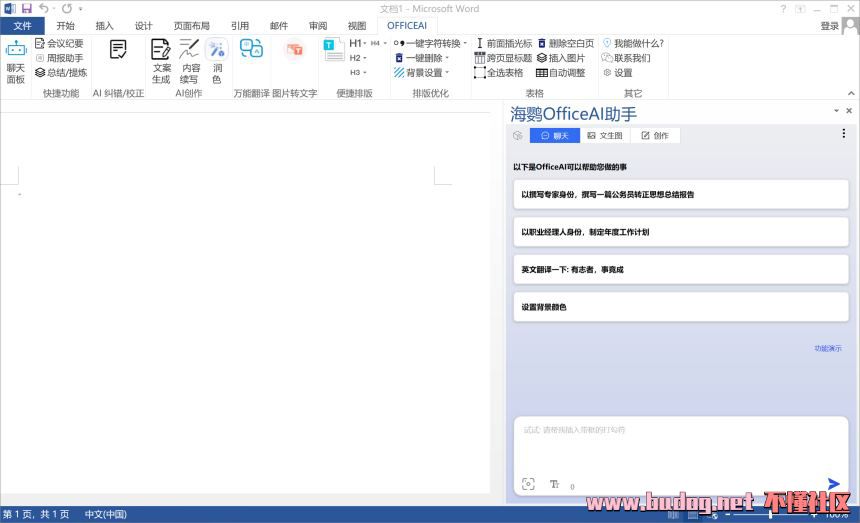Viewport: 860px width, 523px height.
Task: Click the screenshot capture icon in chat input
Action: coord(528,484)
